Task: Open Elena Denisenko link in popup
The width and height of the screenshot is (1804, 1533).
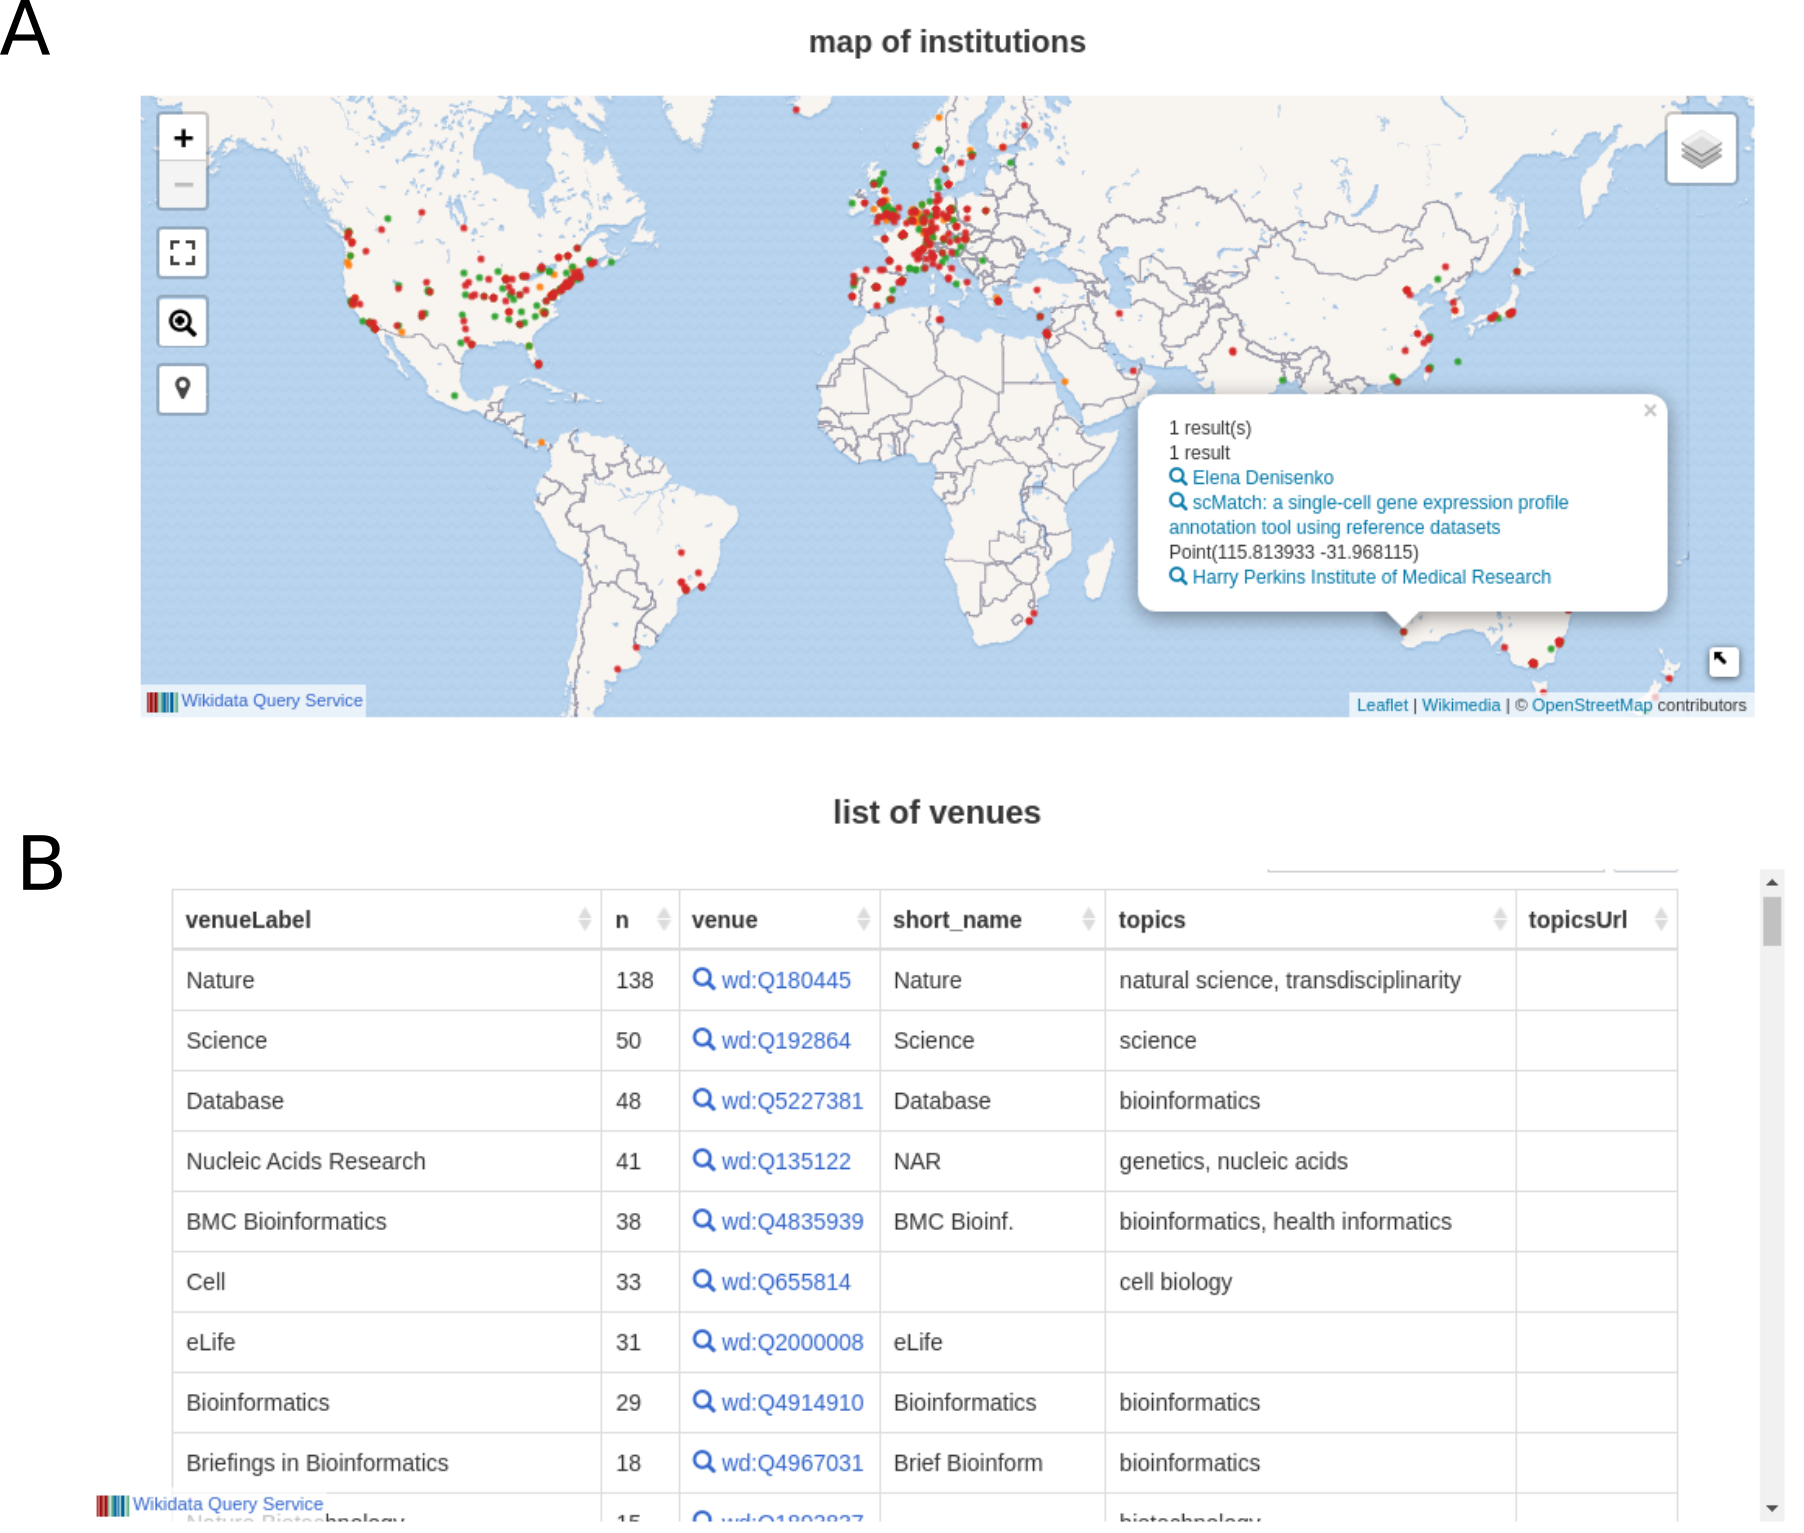Action: (x=1262, y=478)
